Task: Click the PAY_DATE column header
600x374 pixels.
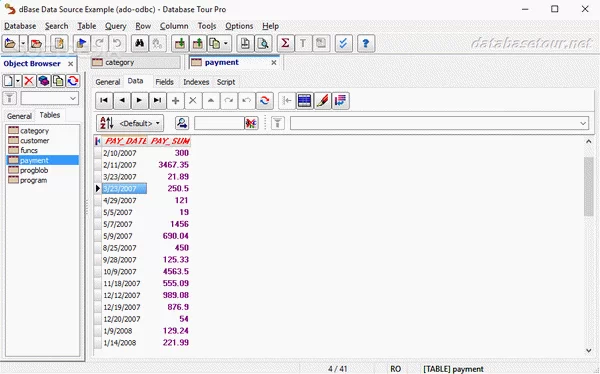Action: [125, 141]
